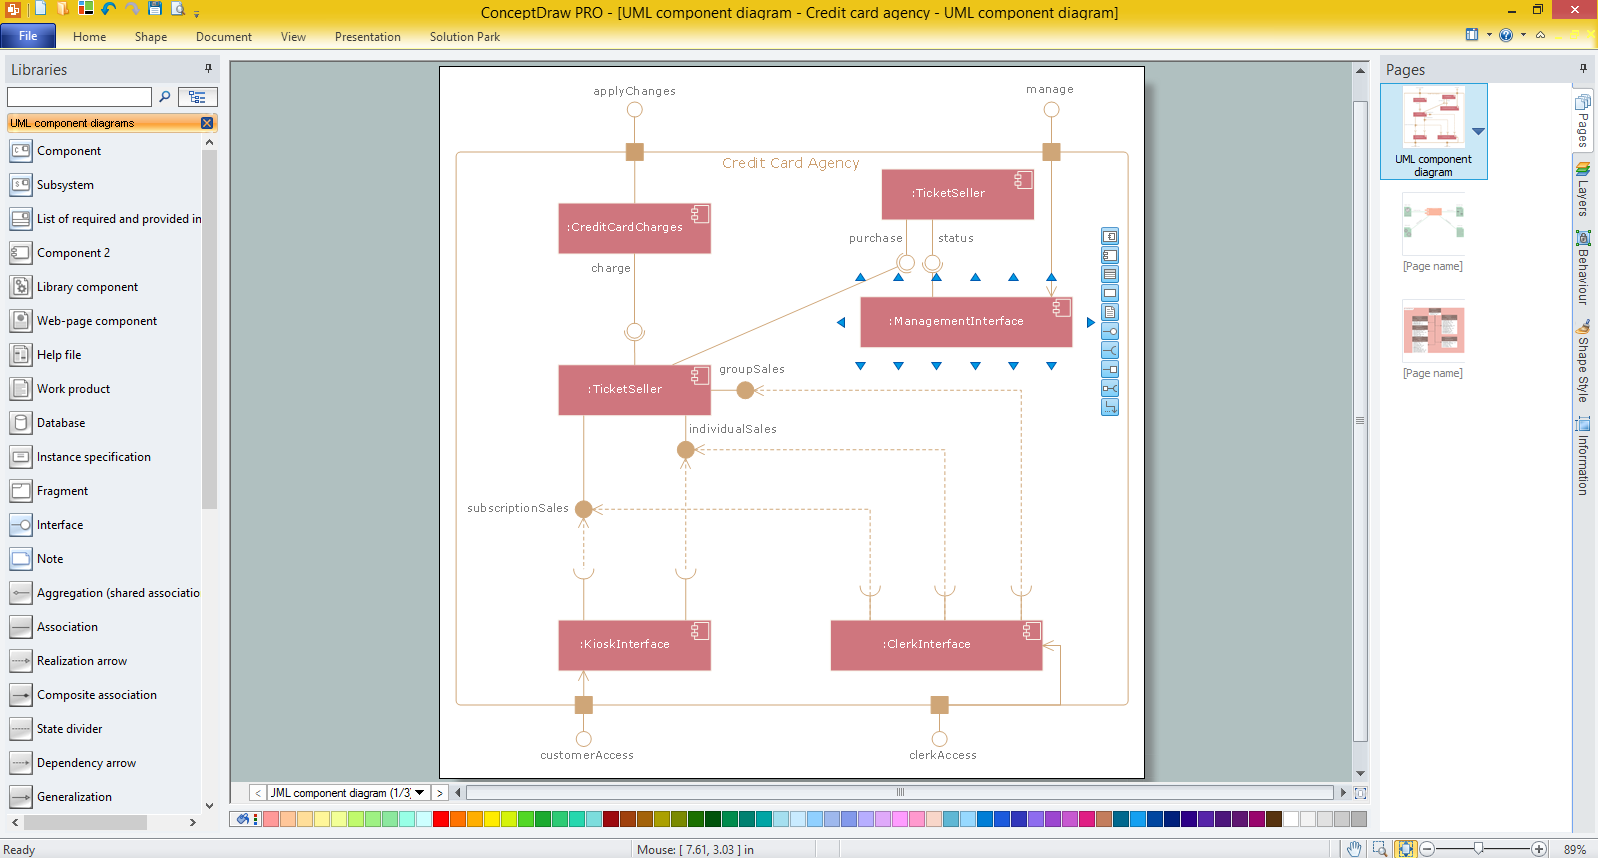Pin the Pages panel
Screen dimensions: 1598x858
point(1583,69)
